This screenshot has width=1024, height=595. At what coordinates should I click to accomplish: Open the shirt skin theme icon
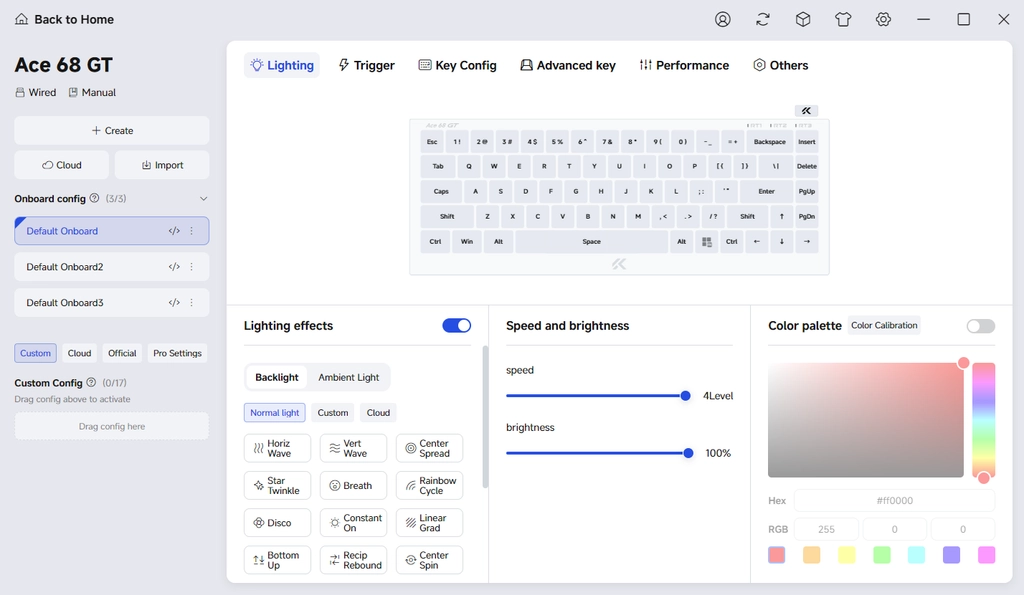[843, 20]
